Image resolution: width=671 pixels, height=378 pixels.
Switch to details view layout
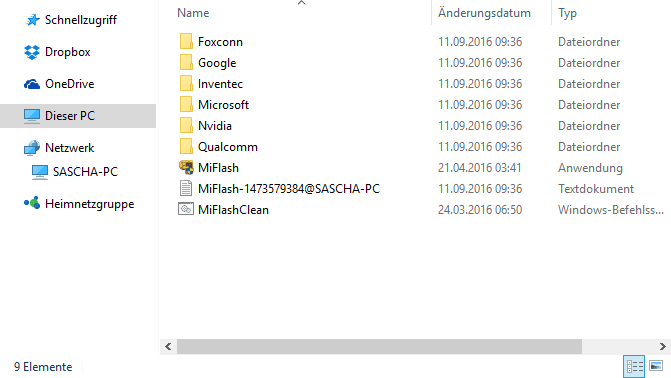(x=634, y=366)
